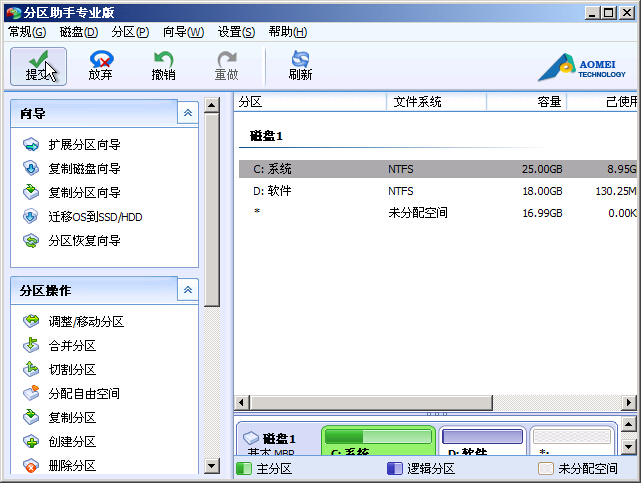Open 扩展分区向导 link

(x=85, y=145)
